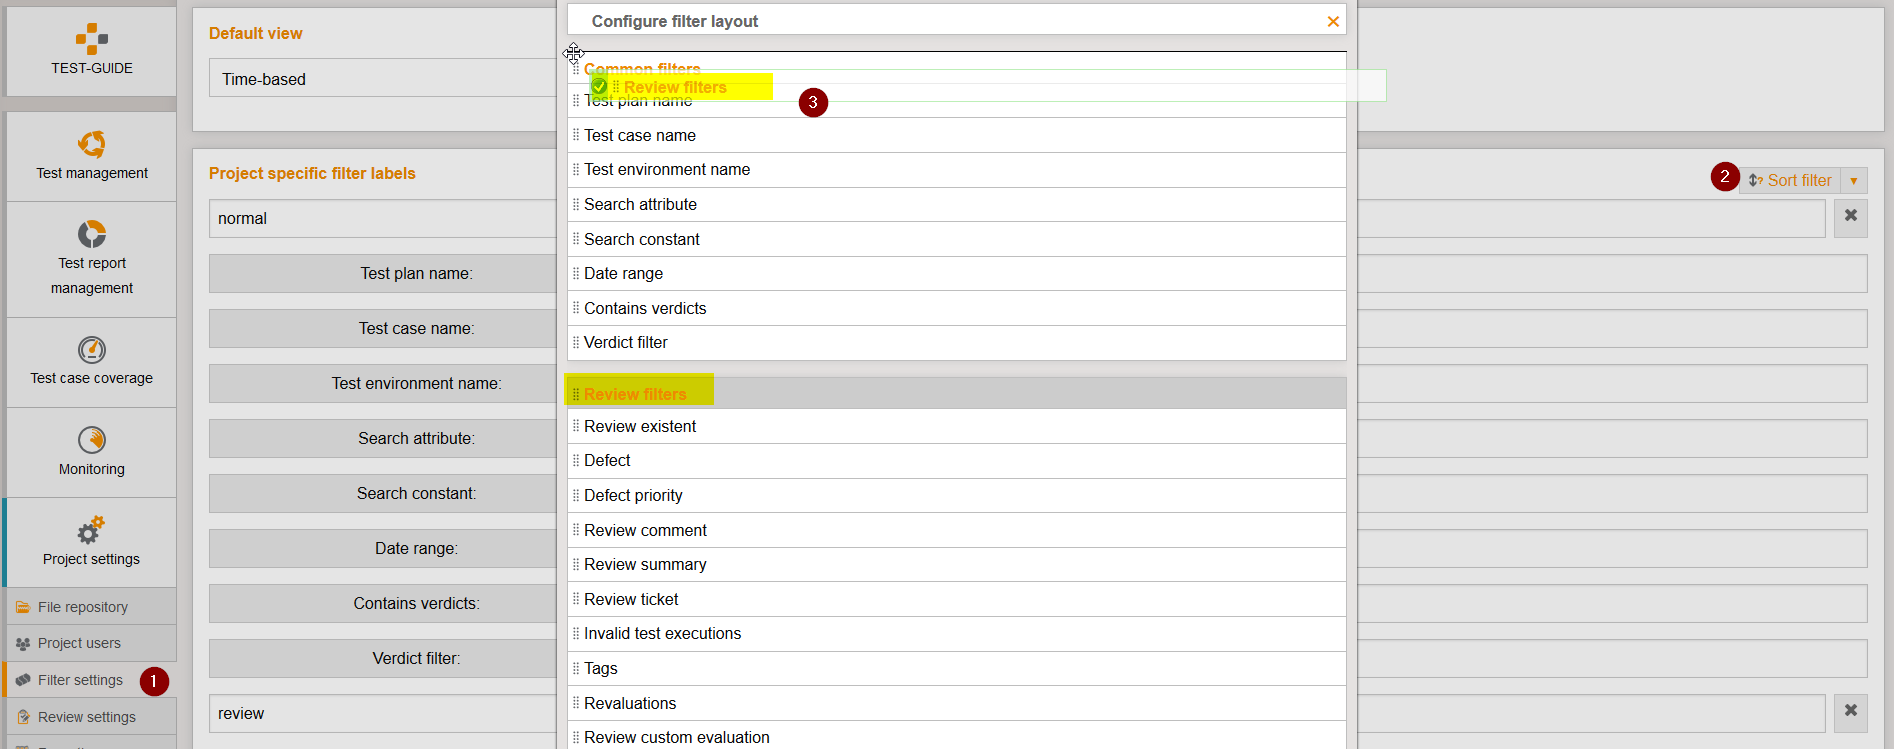
Task: Click the Verdict filter list item
Action: [x=626, y=343]
